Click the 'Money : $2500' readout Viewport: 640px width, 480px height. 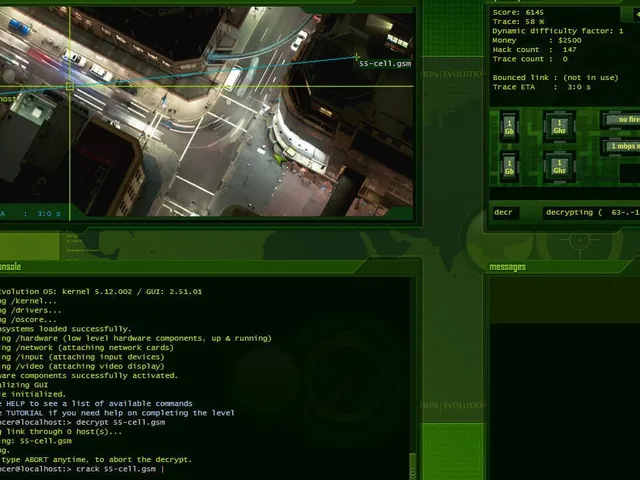point(537,40)
